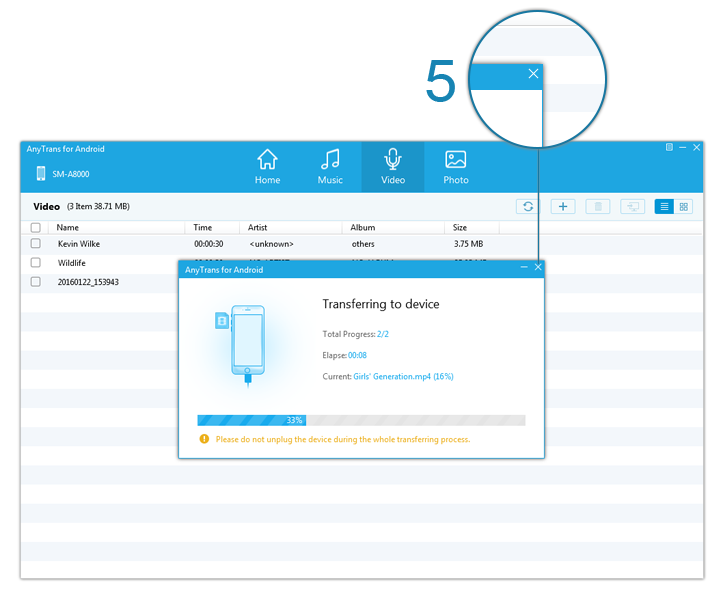Switch to the Music tab
This screenshot has height=590, width=724.
click(x=330, y=167)
